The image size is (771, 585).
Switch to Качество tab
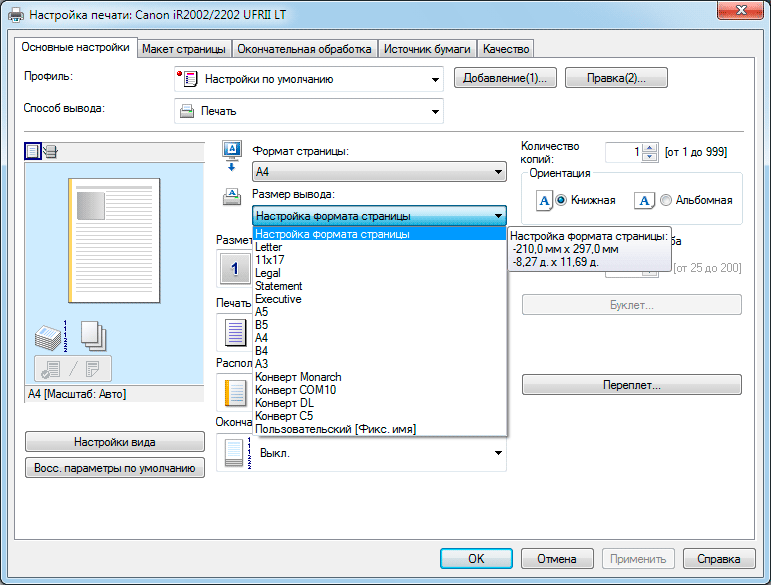[506, 49]
